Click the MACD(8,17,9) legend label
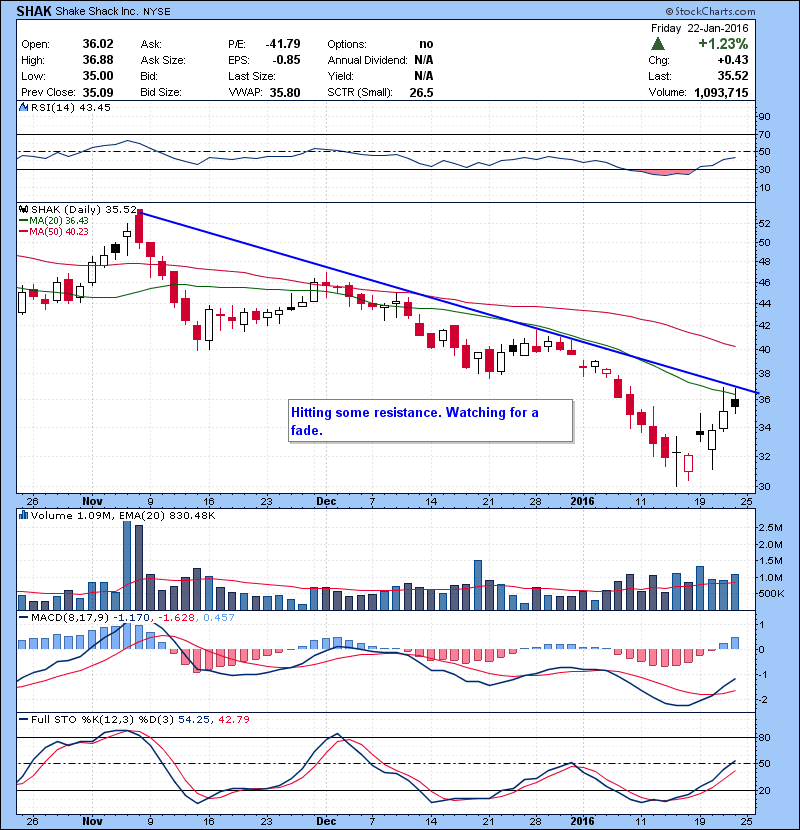 click(64, 617)
